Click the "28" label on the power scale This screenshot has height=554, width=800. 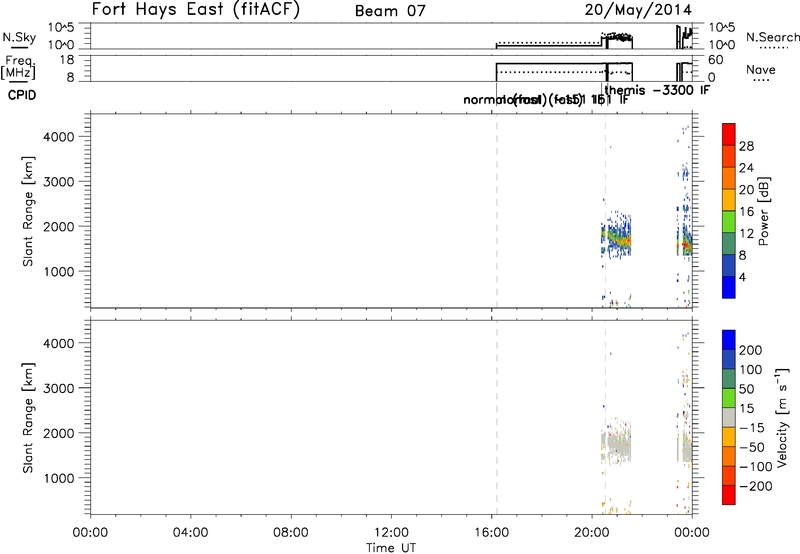click(746, 146)
